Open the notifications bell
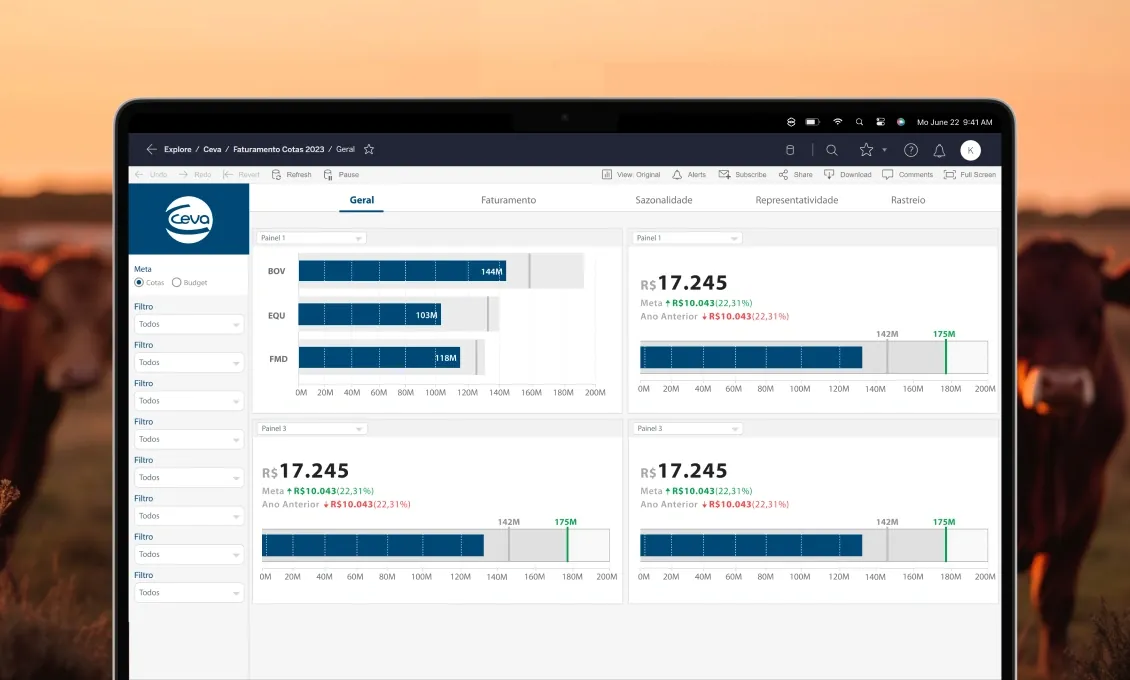1130x680 pixels. click(939, 150)
